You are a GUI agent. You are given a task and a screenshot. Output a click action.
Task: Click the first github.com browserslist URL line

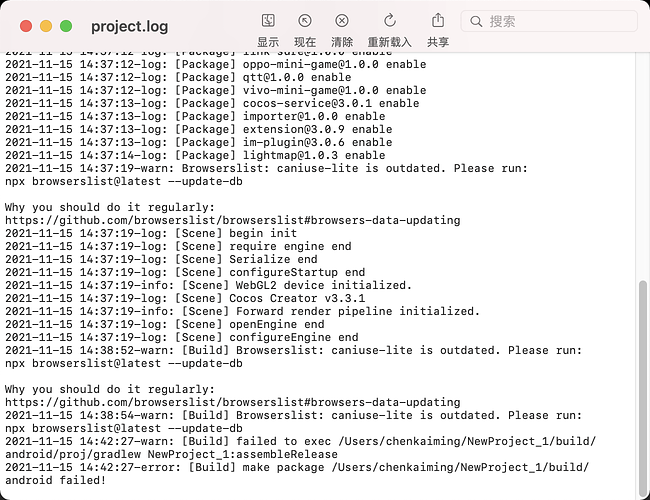[x=232, y=220]
